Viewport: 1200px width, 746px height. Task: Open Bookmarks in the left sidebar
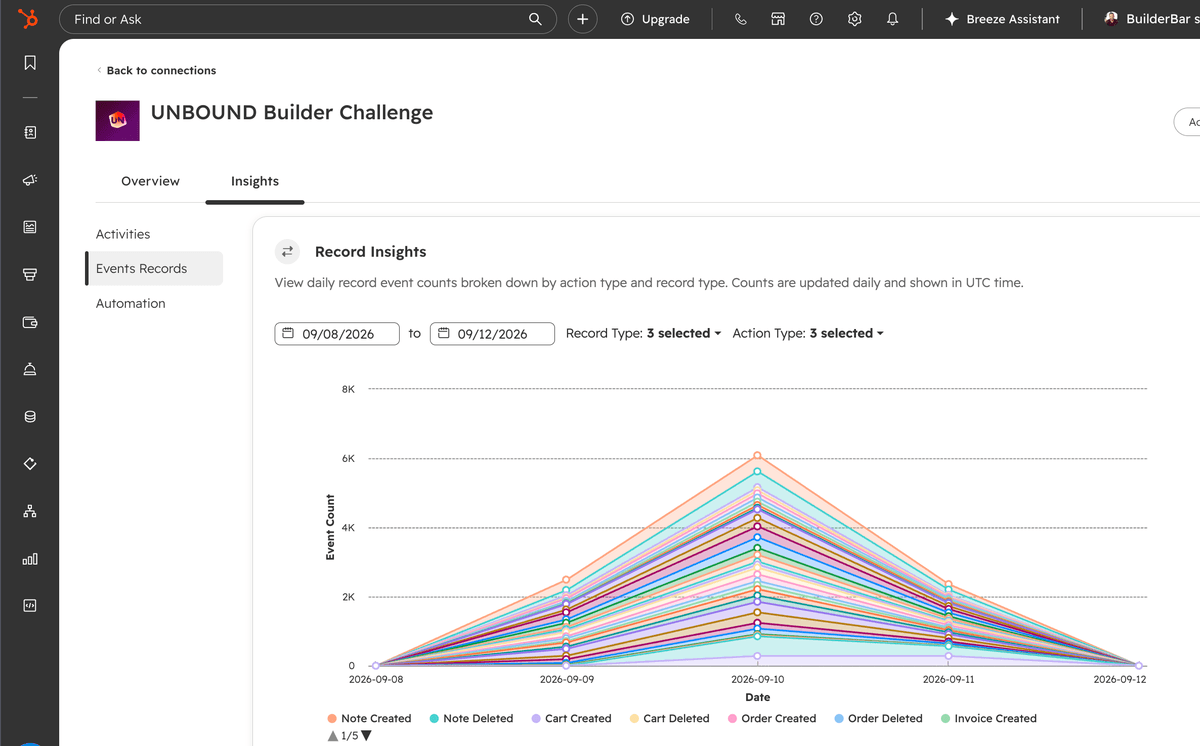click(30, 63)
